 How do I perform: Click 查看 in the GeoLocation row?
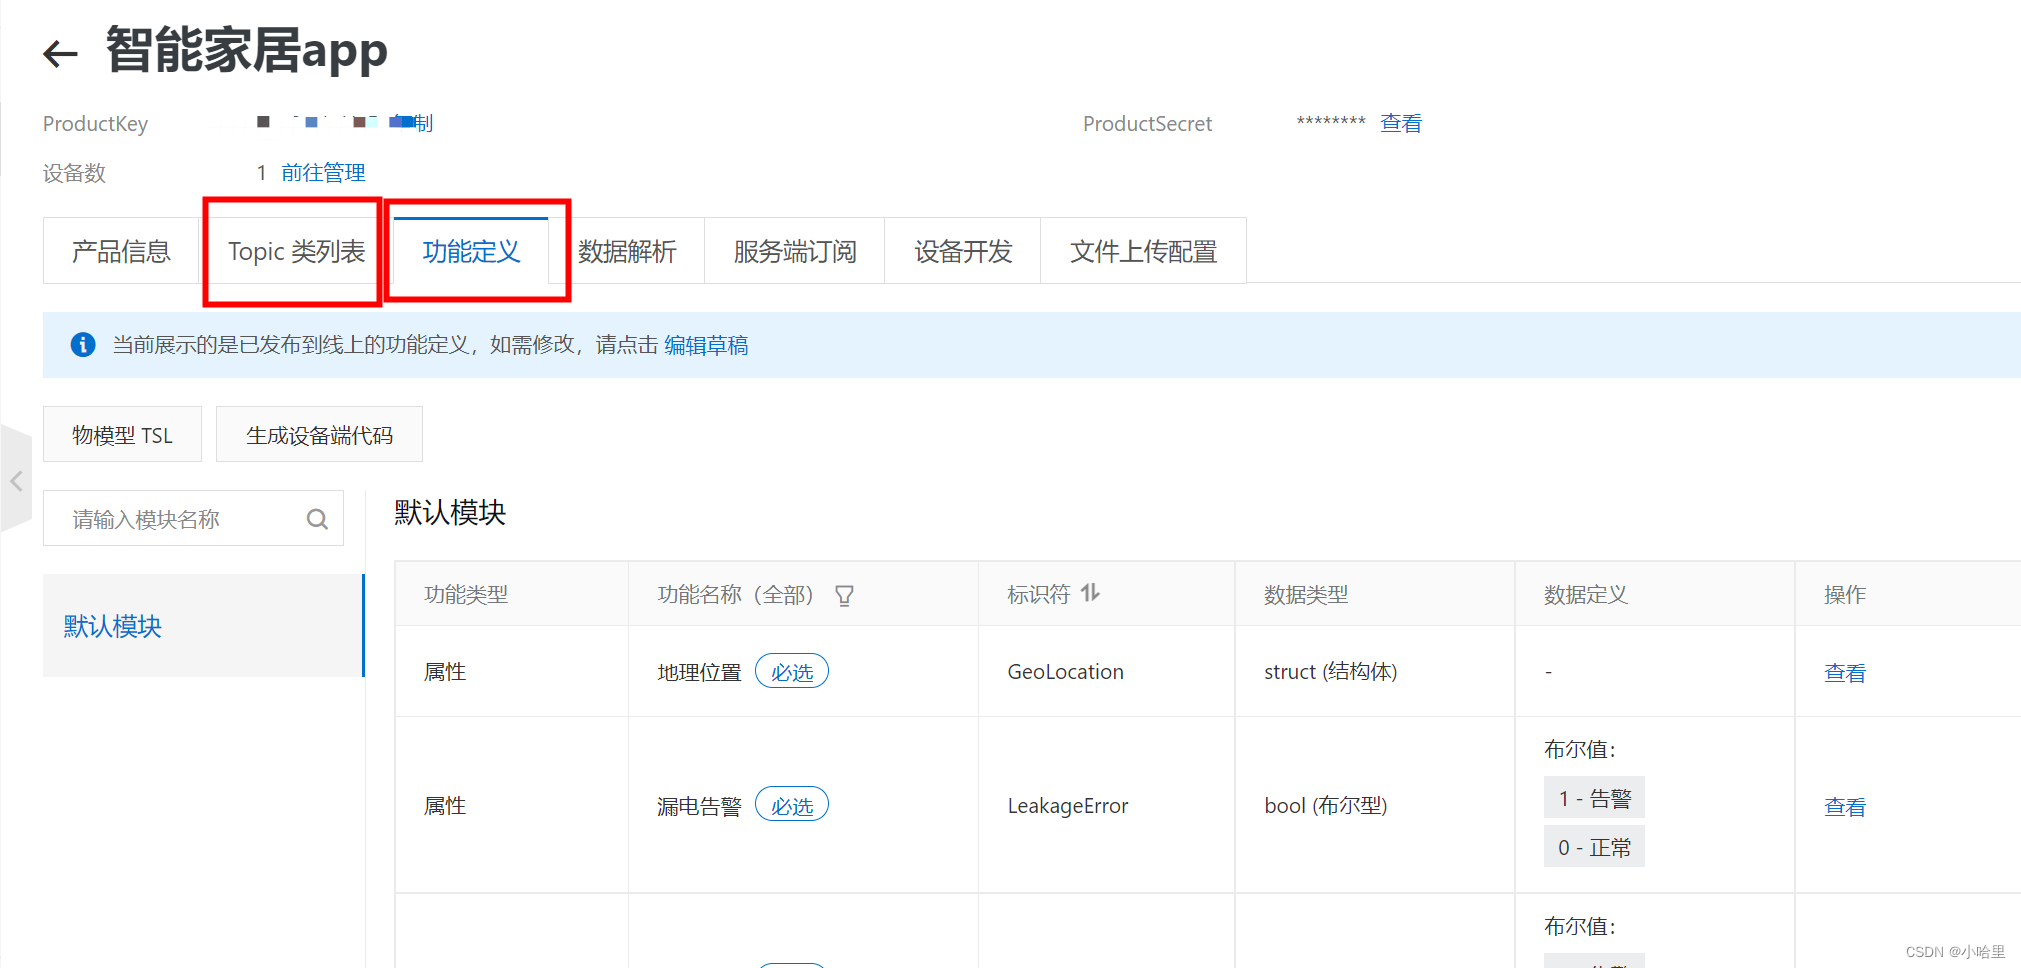click(1845, 673)
